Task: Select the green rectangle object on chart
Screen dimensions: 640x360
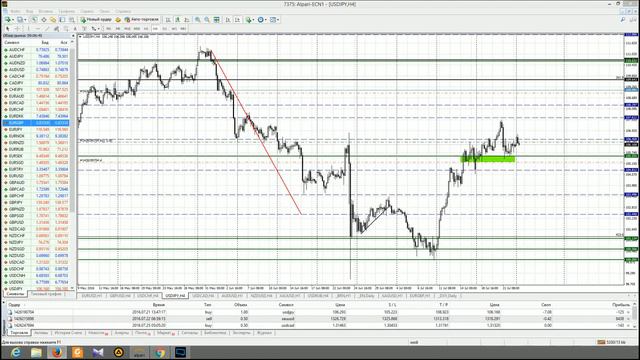Action: tap(488, 159)
